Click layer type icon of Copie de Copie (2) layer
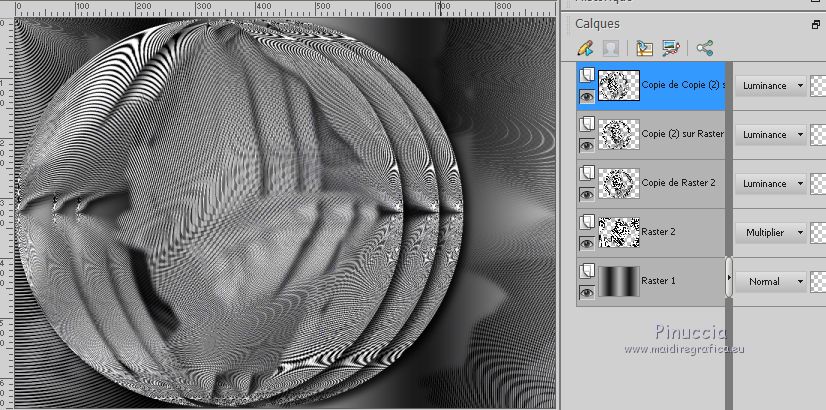Image resolution: width=826 pixels, height=410 pixels. click(x=587, y=75)
